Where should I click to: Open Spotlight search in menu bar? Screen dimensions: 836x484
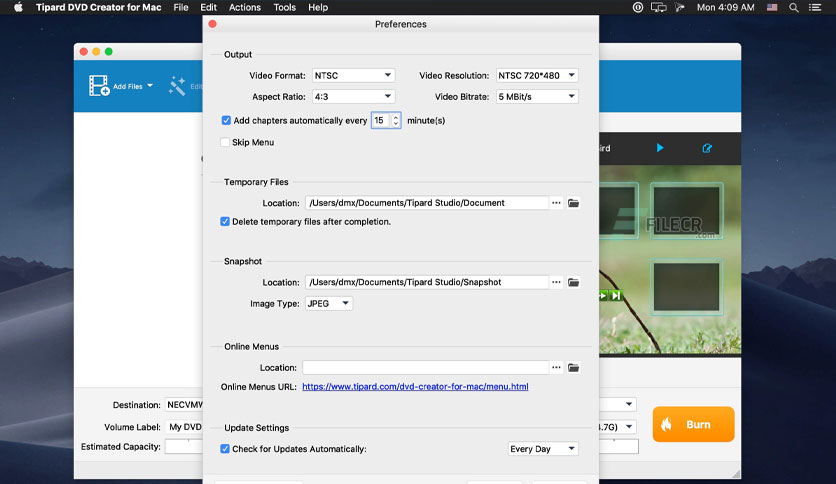tap(794, 7)
